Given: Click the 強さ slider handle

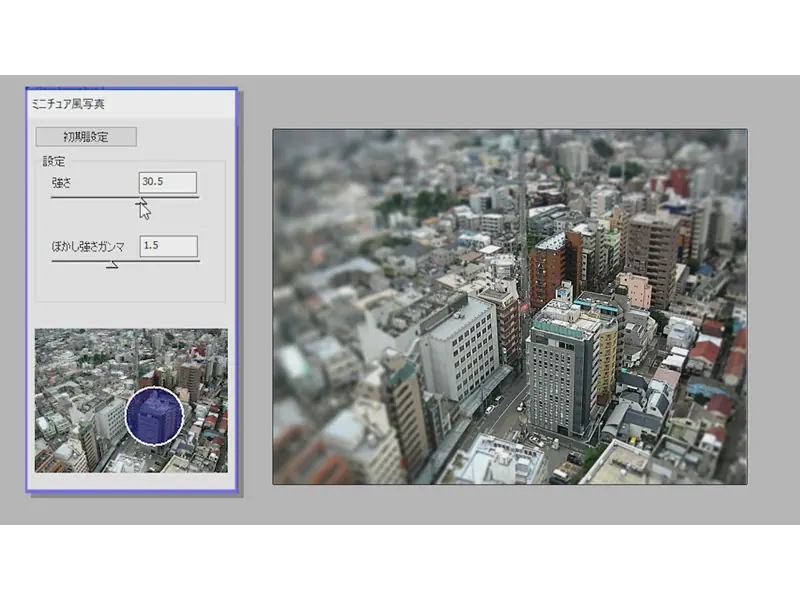Looking at the screenshot, I should [141, 198].
